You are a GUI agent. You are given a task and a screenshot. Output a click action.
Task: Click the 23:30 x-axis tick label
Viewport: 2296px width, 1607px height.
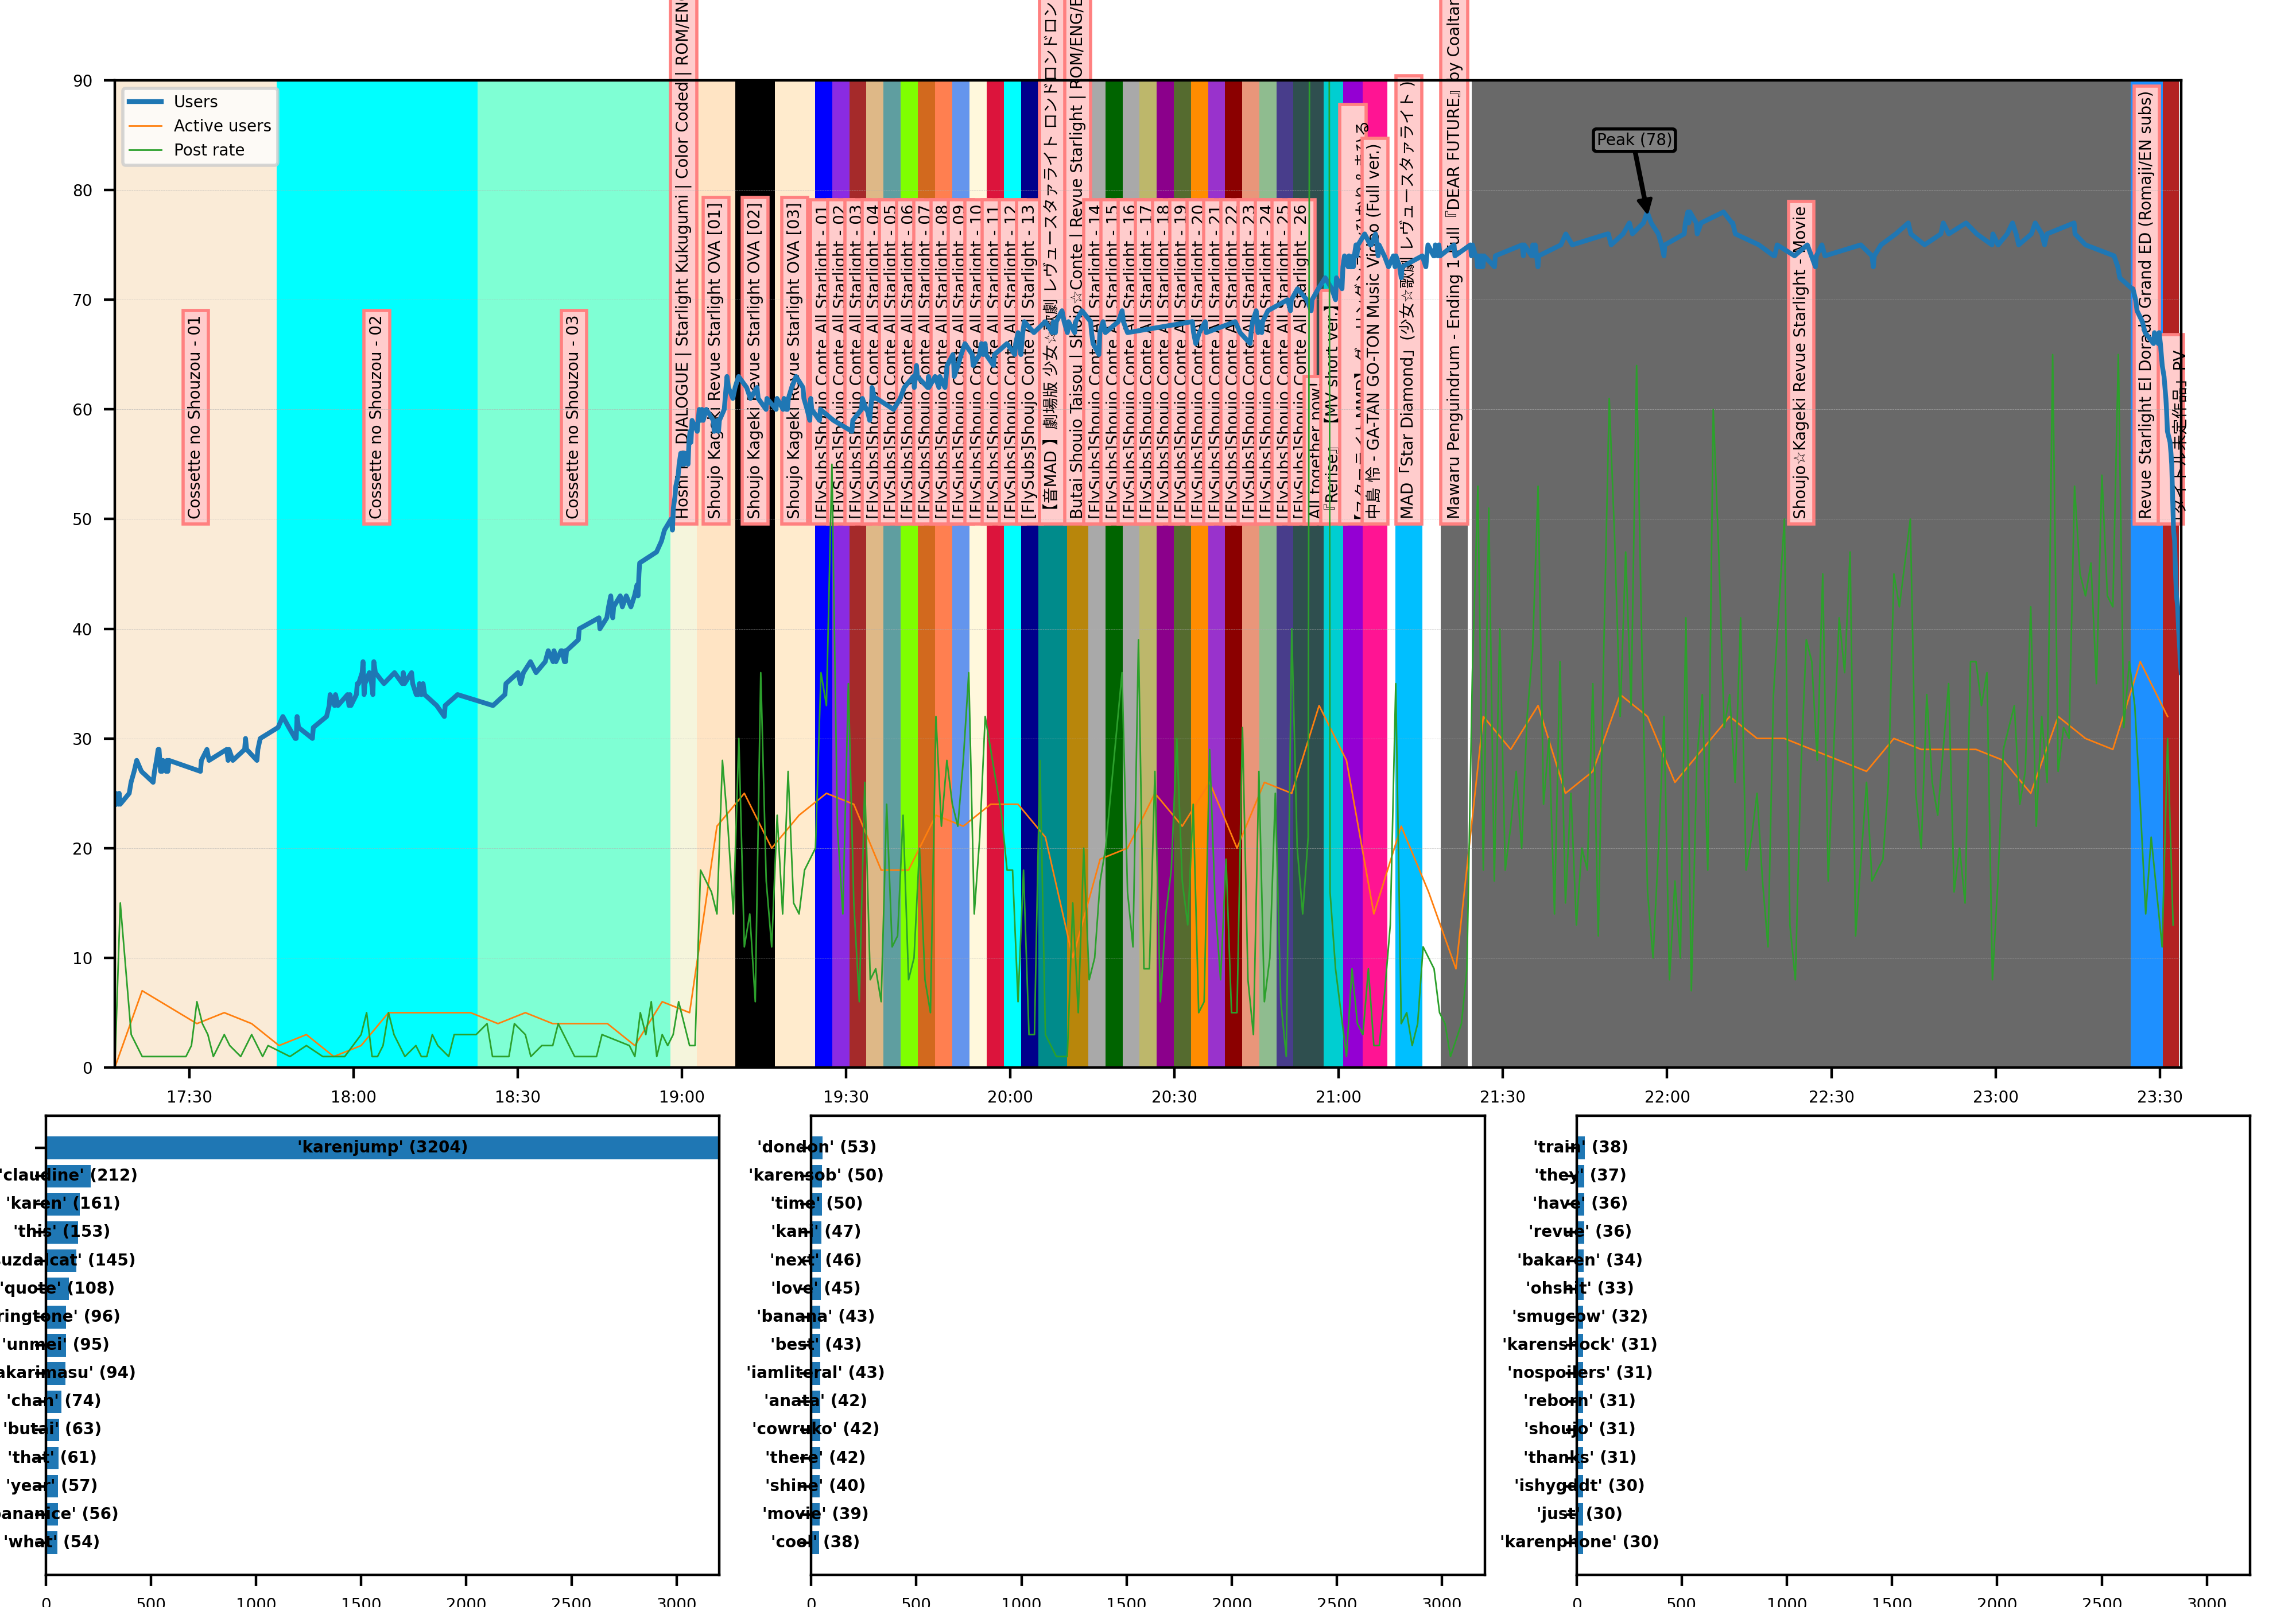click(2160, 1097)
